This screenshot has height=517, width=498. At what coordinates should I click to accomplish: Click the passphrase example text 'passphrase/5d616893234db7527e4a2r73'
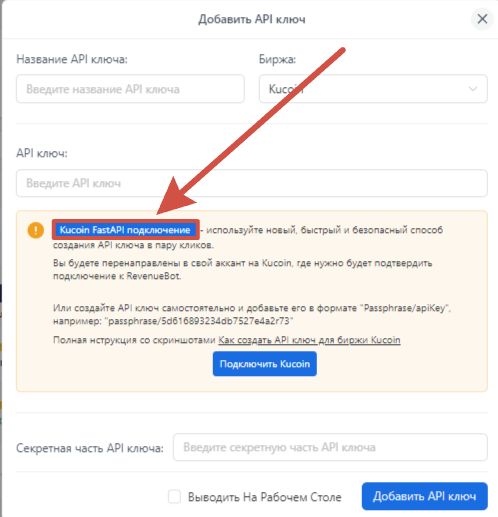199,321
